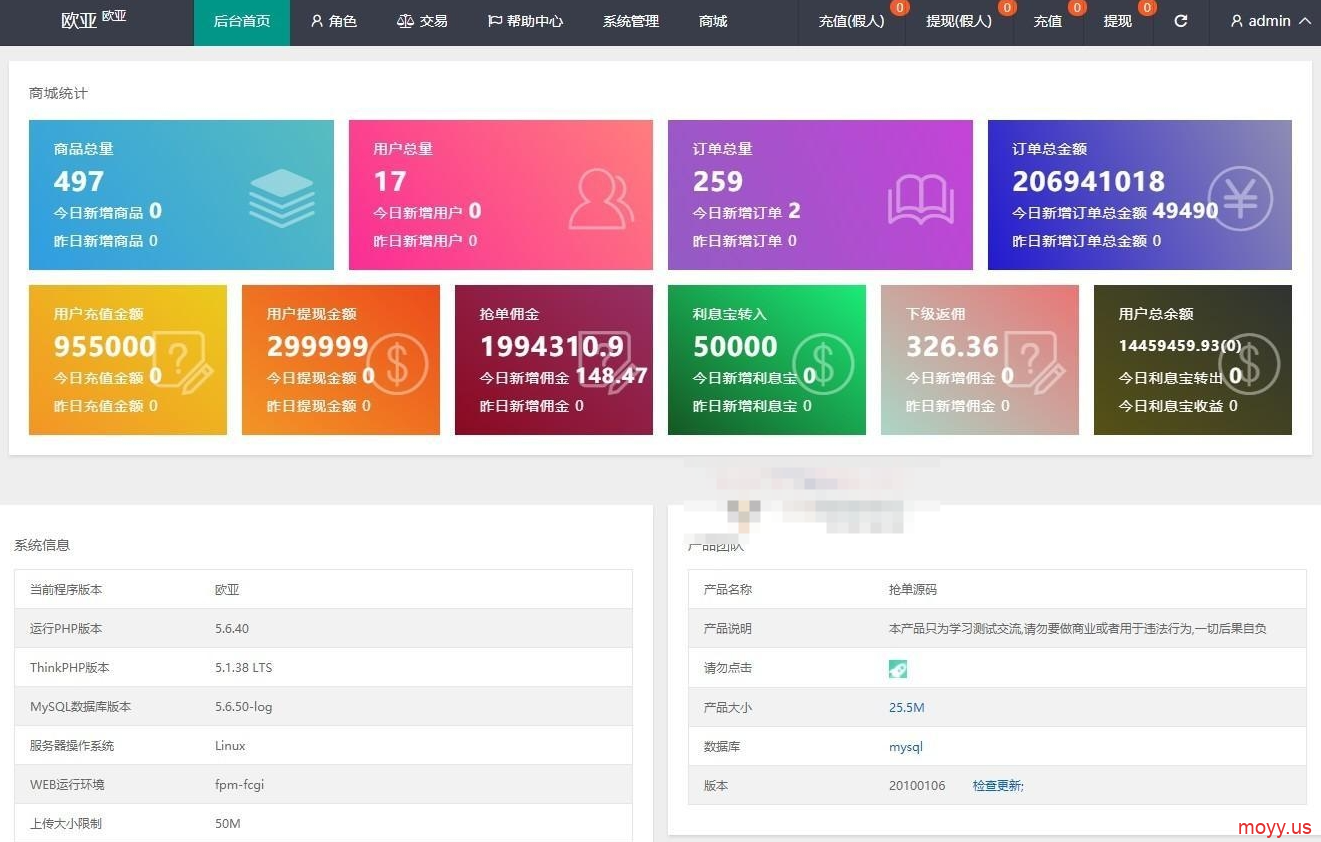Open the 提现 notification item

[1118, 21]
